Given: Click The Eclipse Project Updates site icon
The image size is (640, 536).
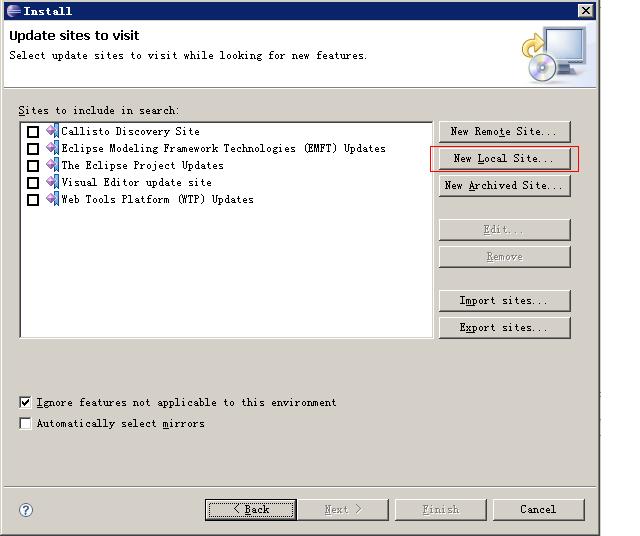Looking at the screenshot, I should [x=53, y=165].
